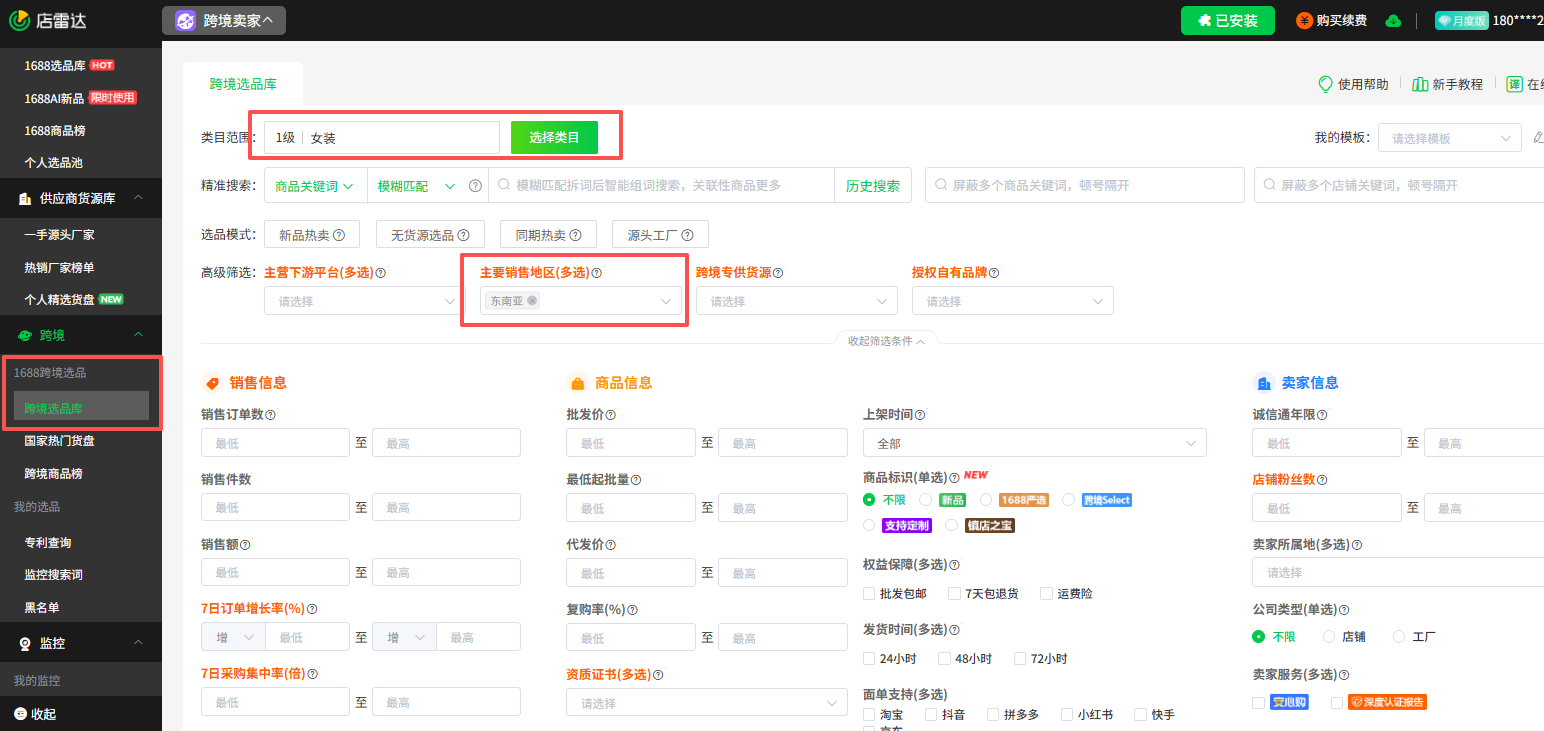1544x731 pixels.
Task: Open 跨境商品榜 in the sidebar
Action: 53,473
